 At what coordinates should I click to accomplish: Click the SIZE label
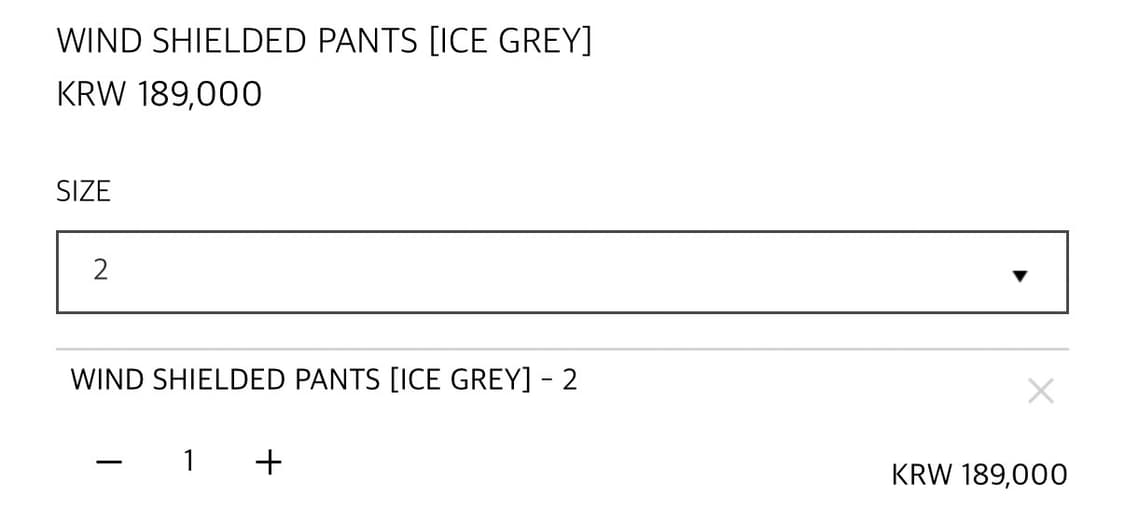[x=83, y=191]
